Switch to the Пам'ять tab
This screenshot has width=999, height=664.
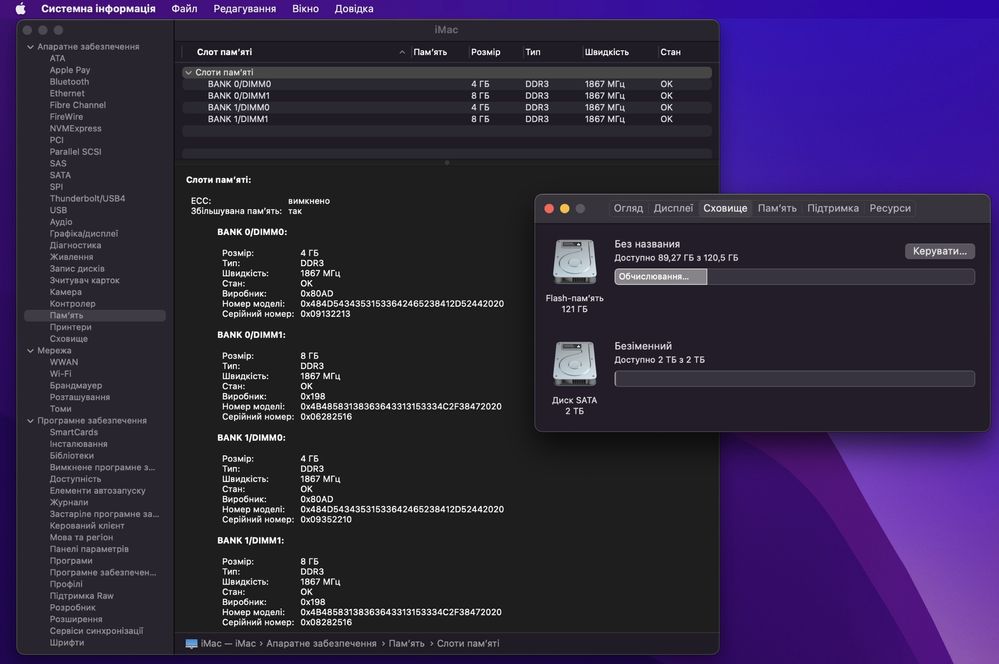click(777, 208)
